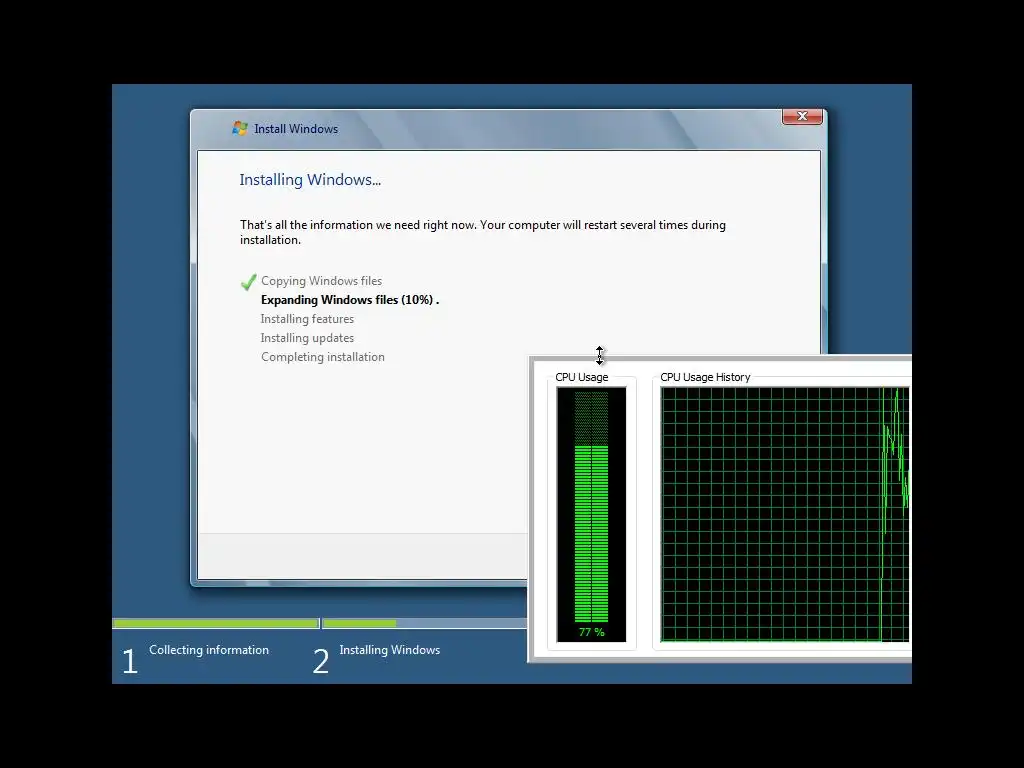The height and width of the screenshot is (768, 1024).
Task: Click the '77 %' CPU usage value
Action: click(x=592, y=632)
